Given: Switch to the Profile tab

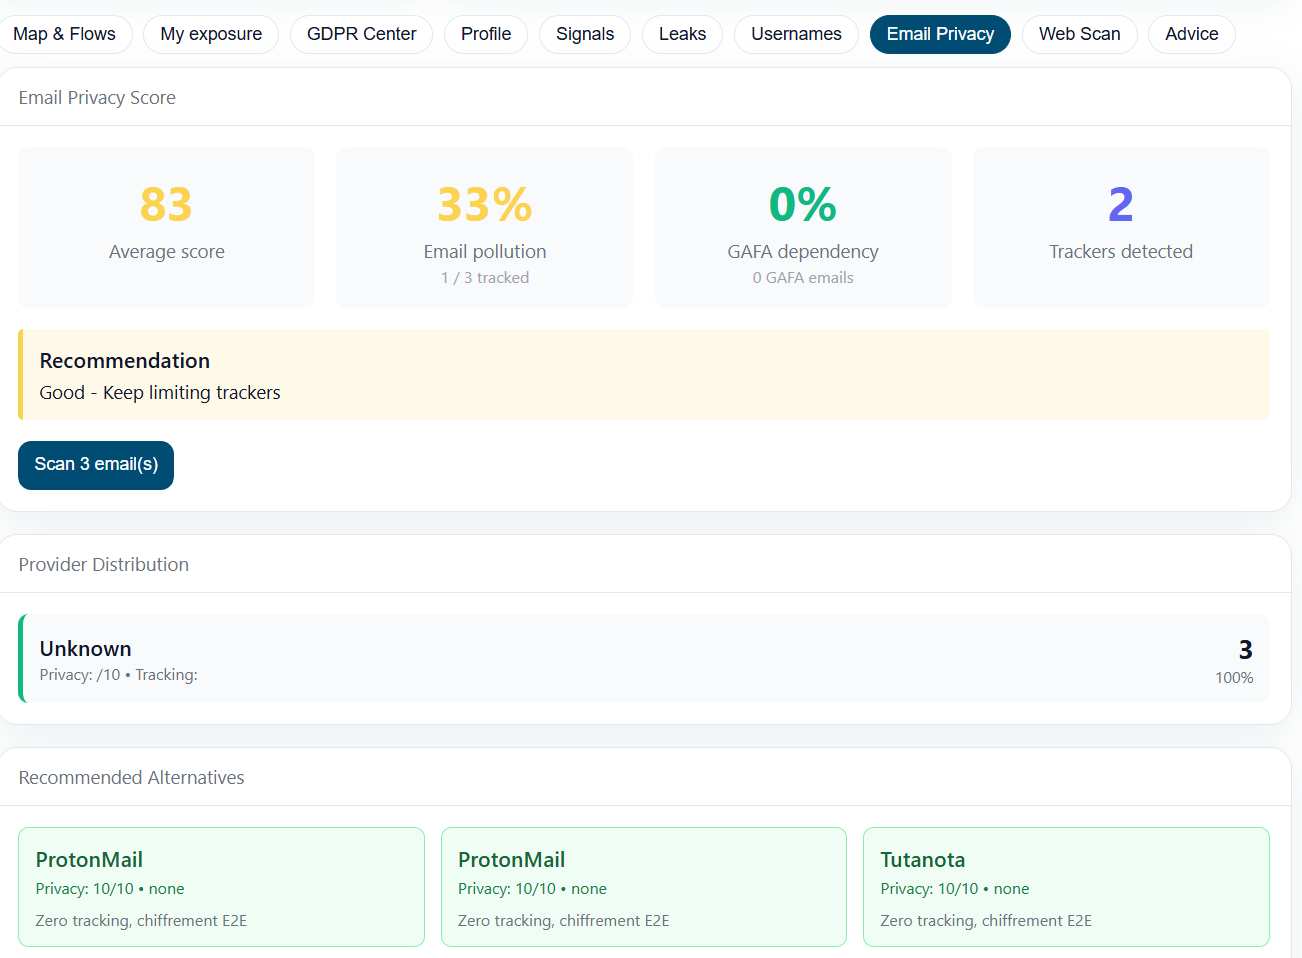Looking at the screenshot, I should (485, 34).
